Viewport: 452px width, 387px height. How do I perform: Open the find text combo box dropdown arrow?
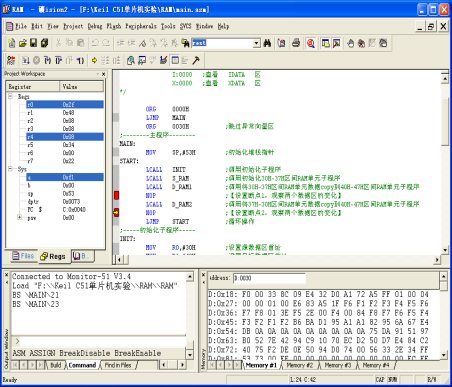pyautogui.click(x=256, y=43)
